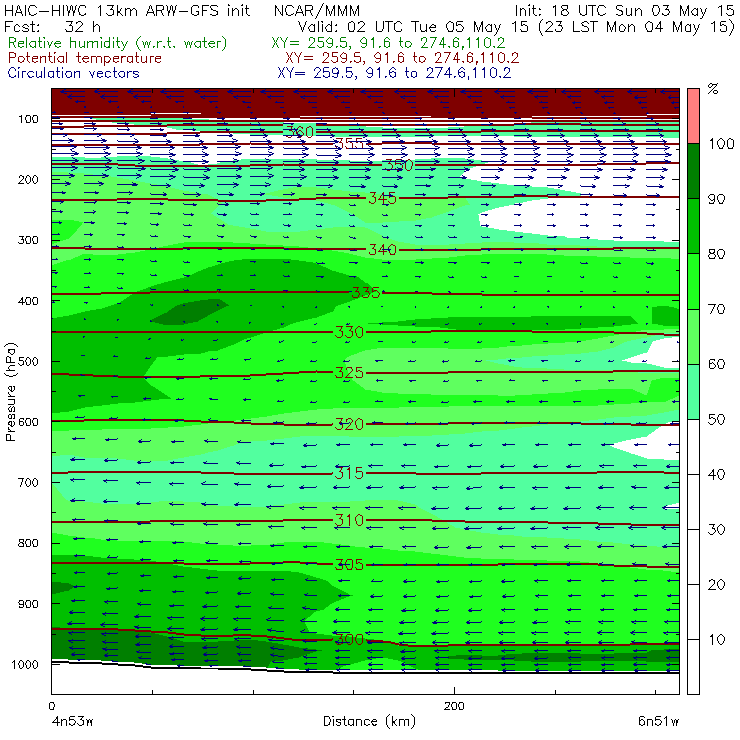Click the 90 colorbar value label
This screenshot has width=740, height=740.
pyautogui.click(x=716, y=199)
